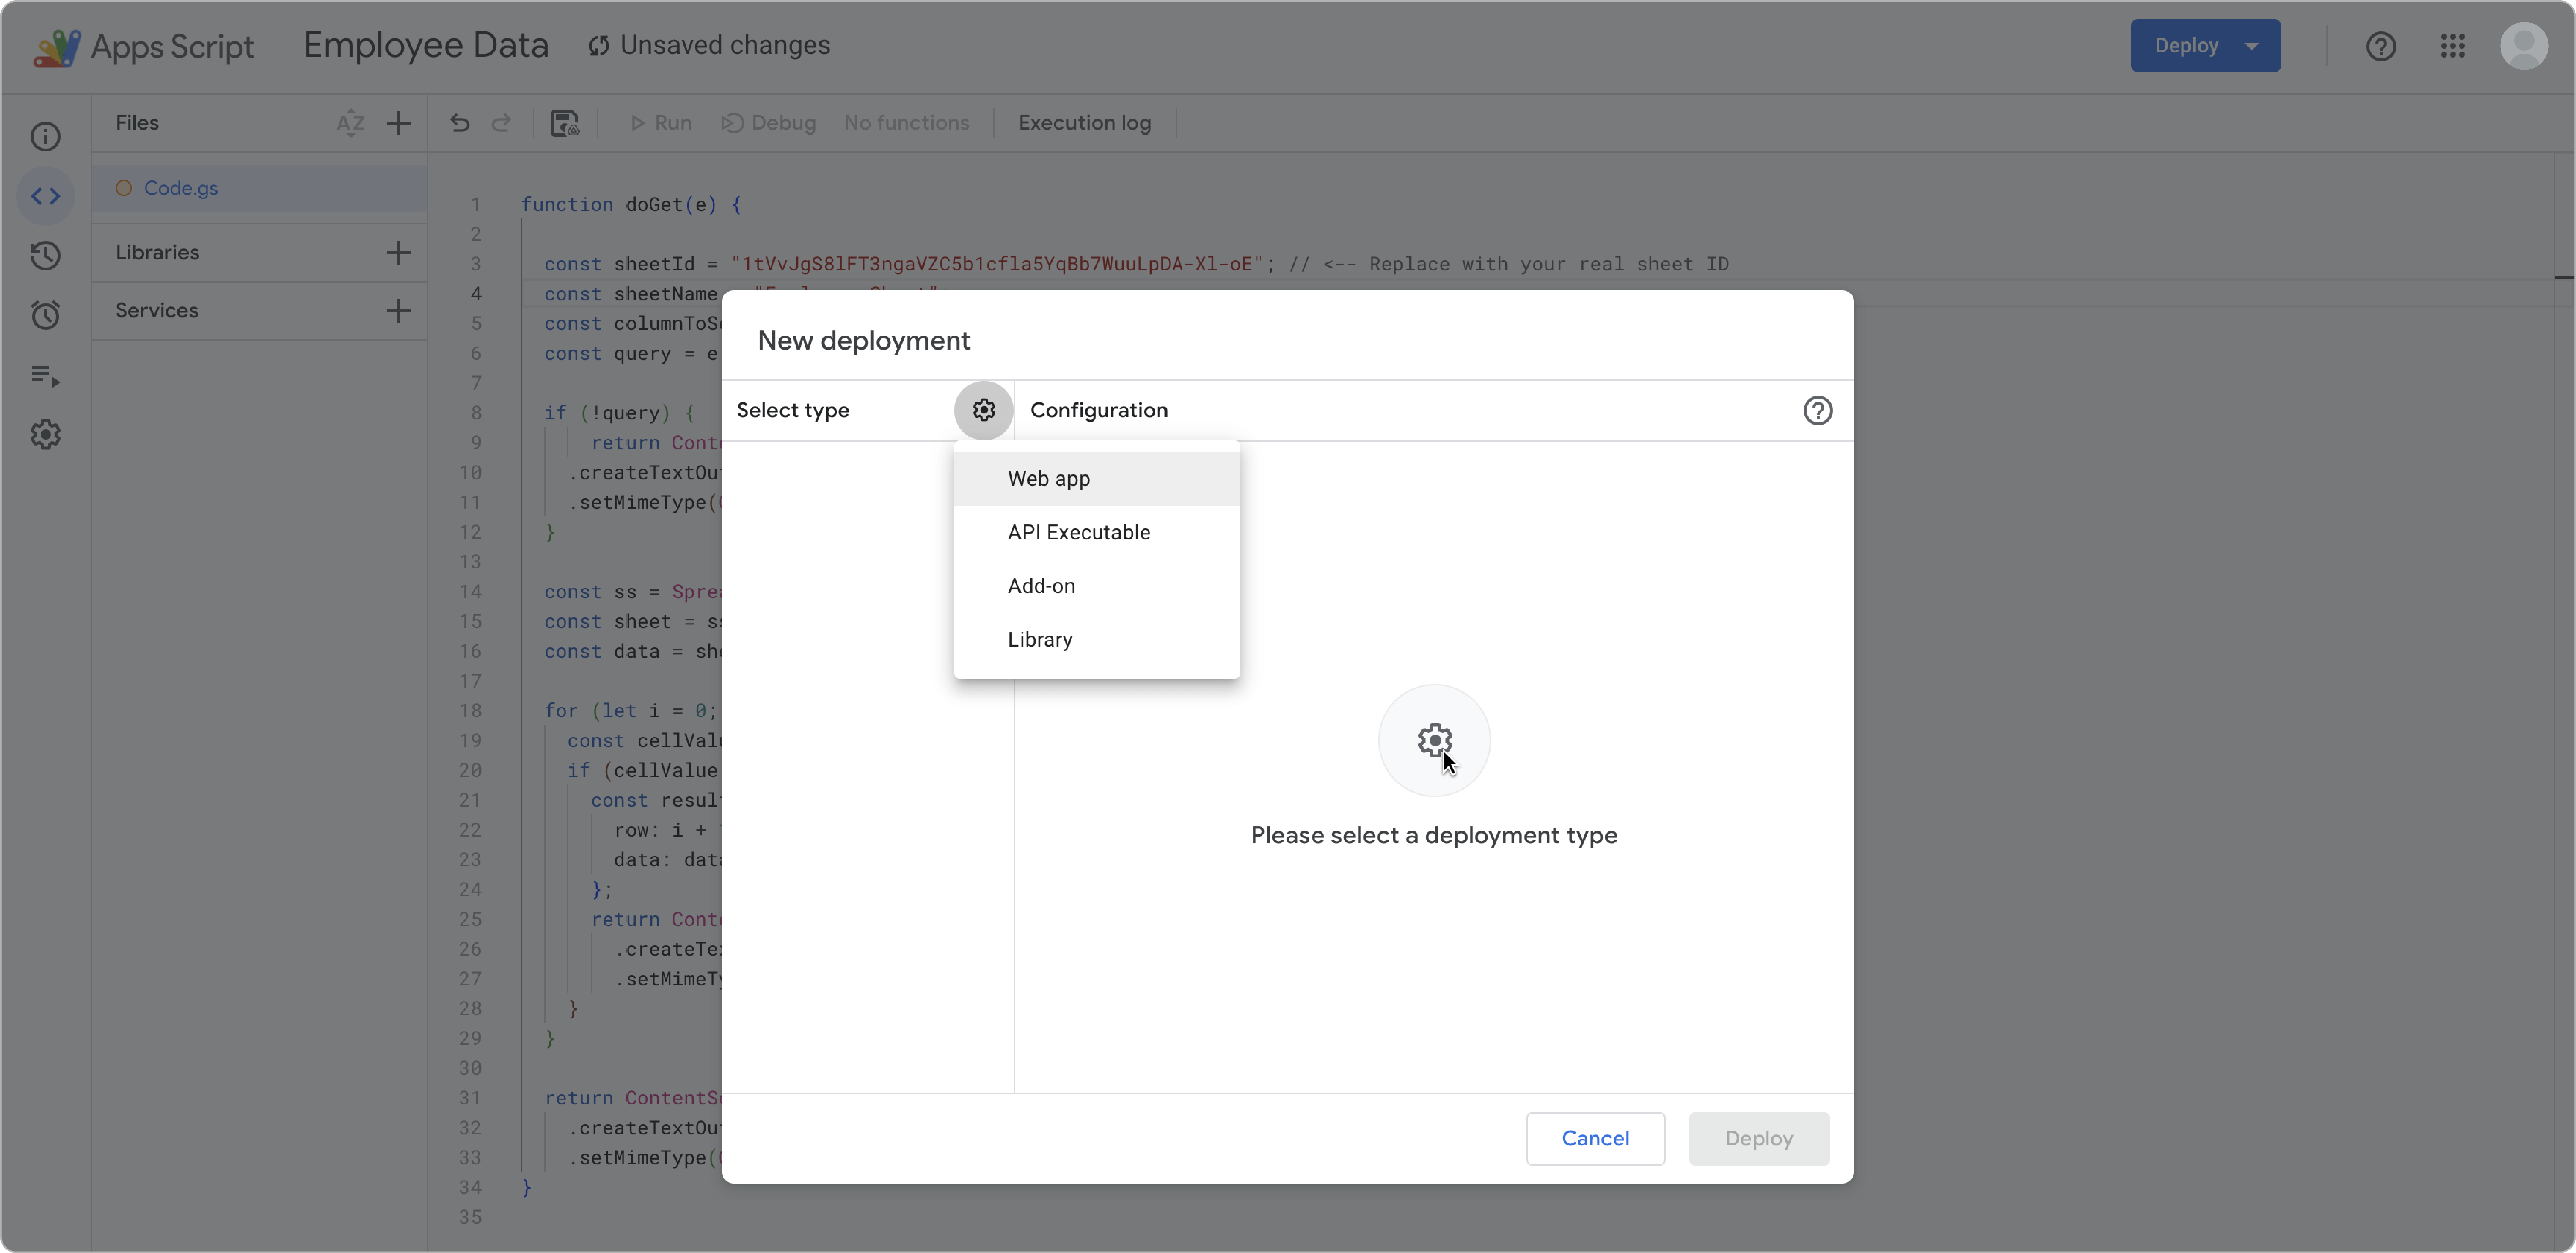Screen dimensions: 2576x1253
Task: Pick Add-on deployment type
Action: pos(1041,586)
